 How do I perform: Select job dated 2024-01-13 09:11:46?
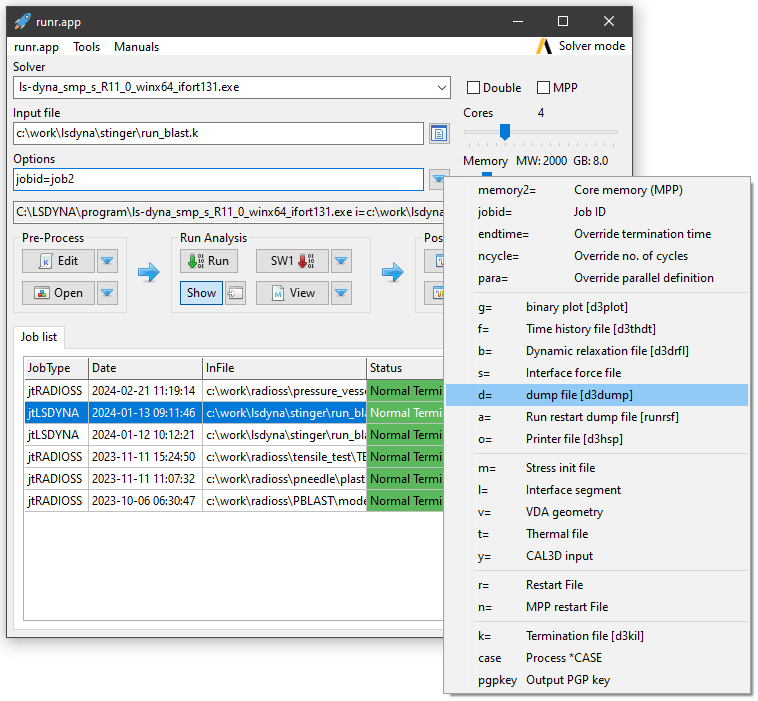pos(234,413)
